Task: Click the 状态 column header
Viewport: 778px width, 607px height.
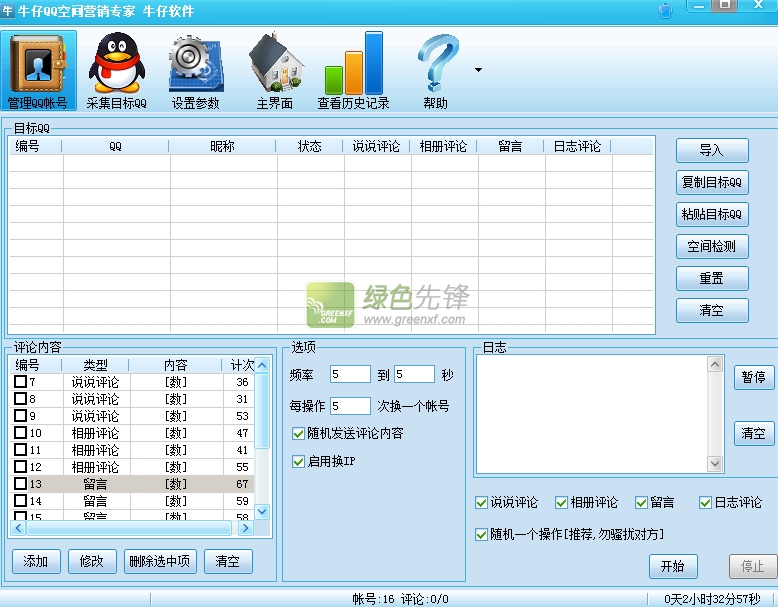Action: tap(310, 146)
